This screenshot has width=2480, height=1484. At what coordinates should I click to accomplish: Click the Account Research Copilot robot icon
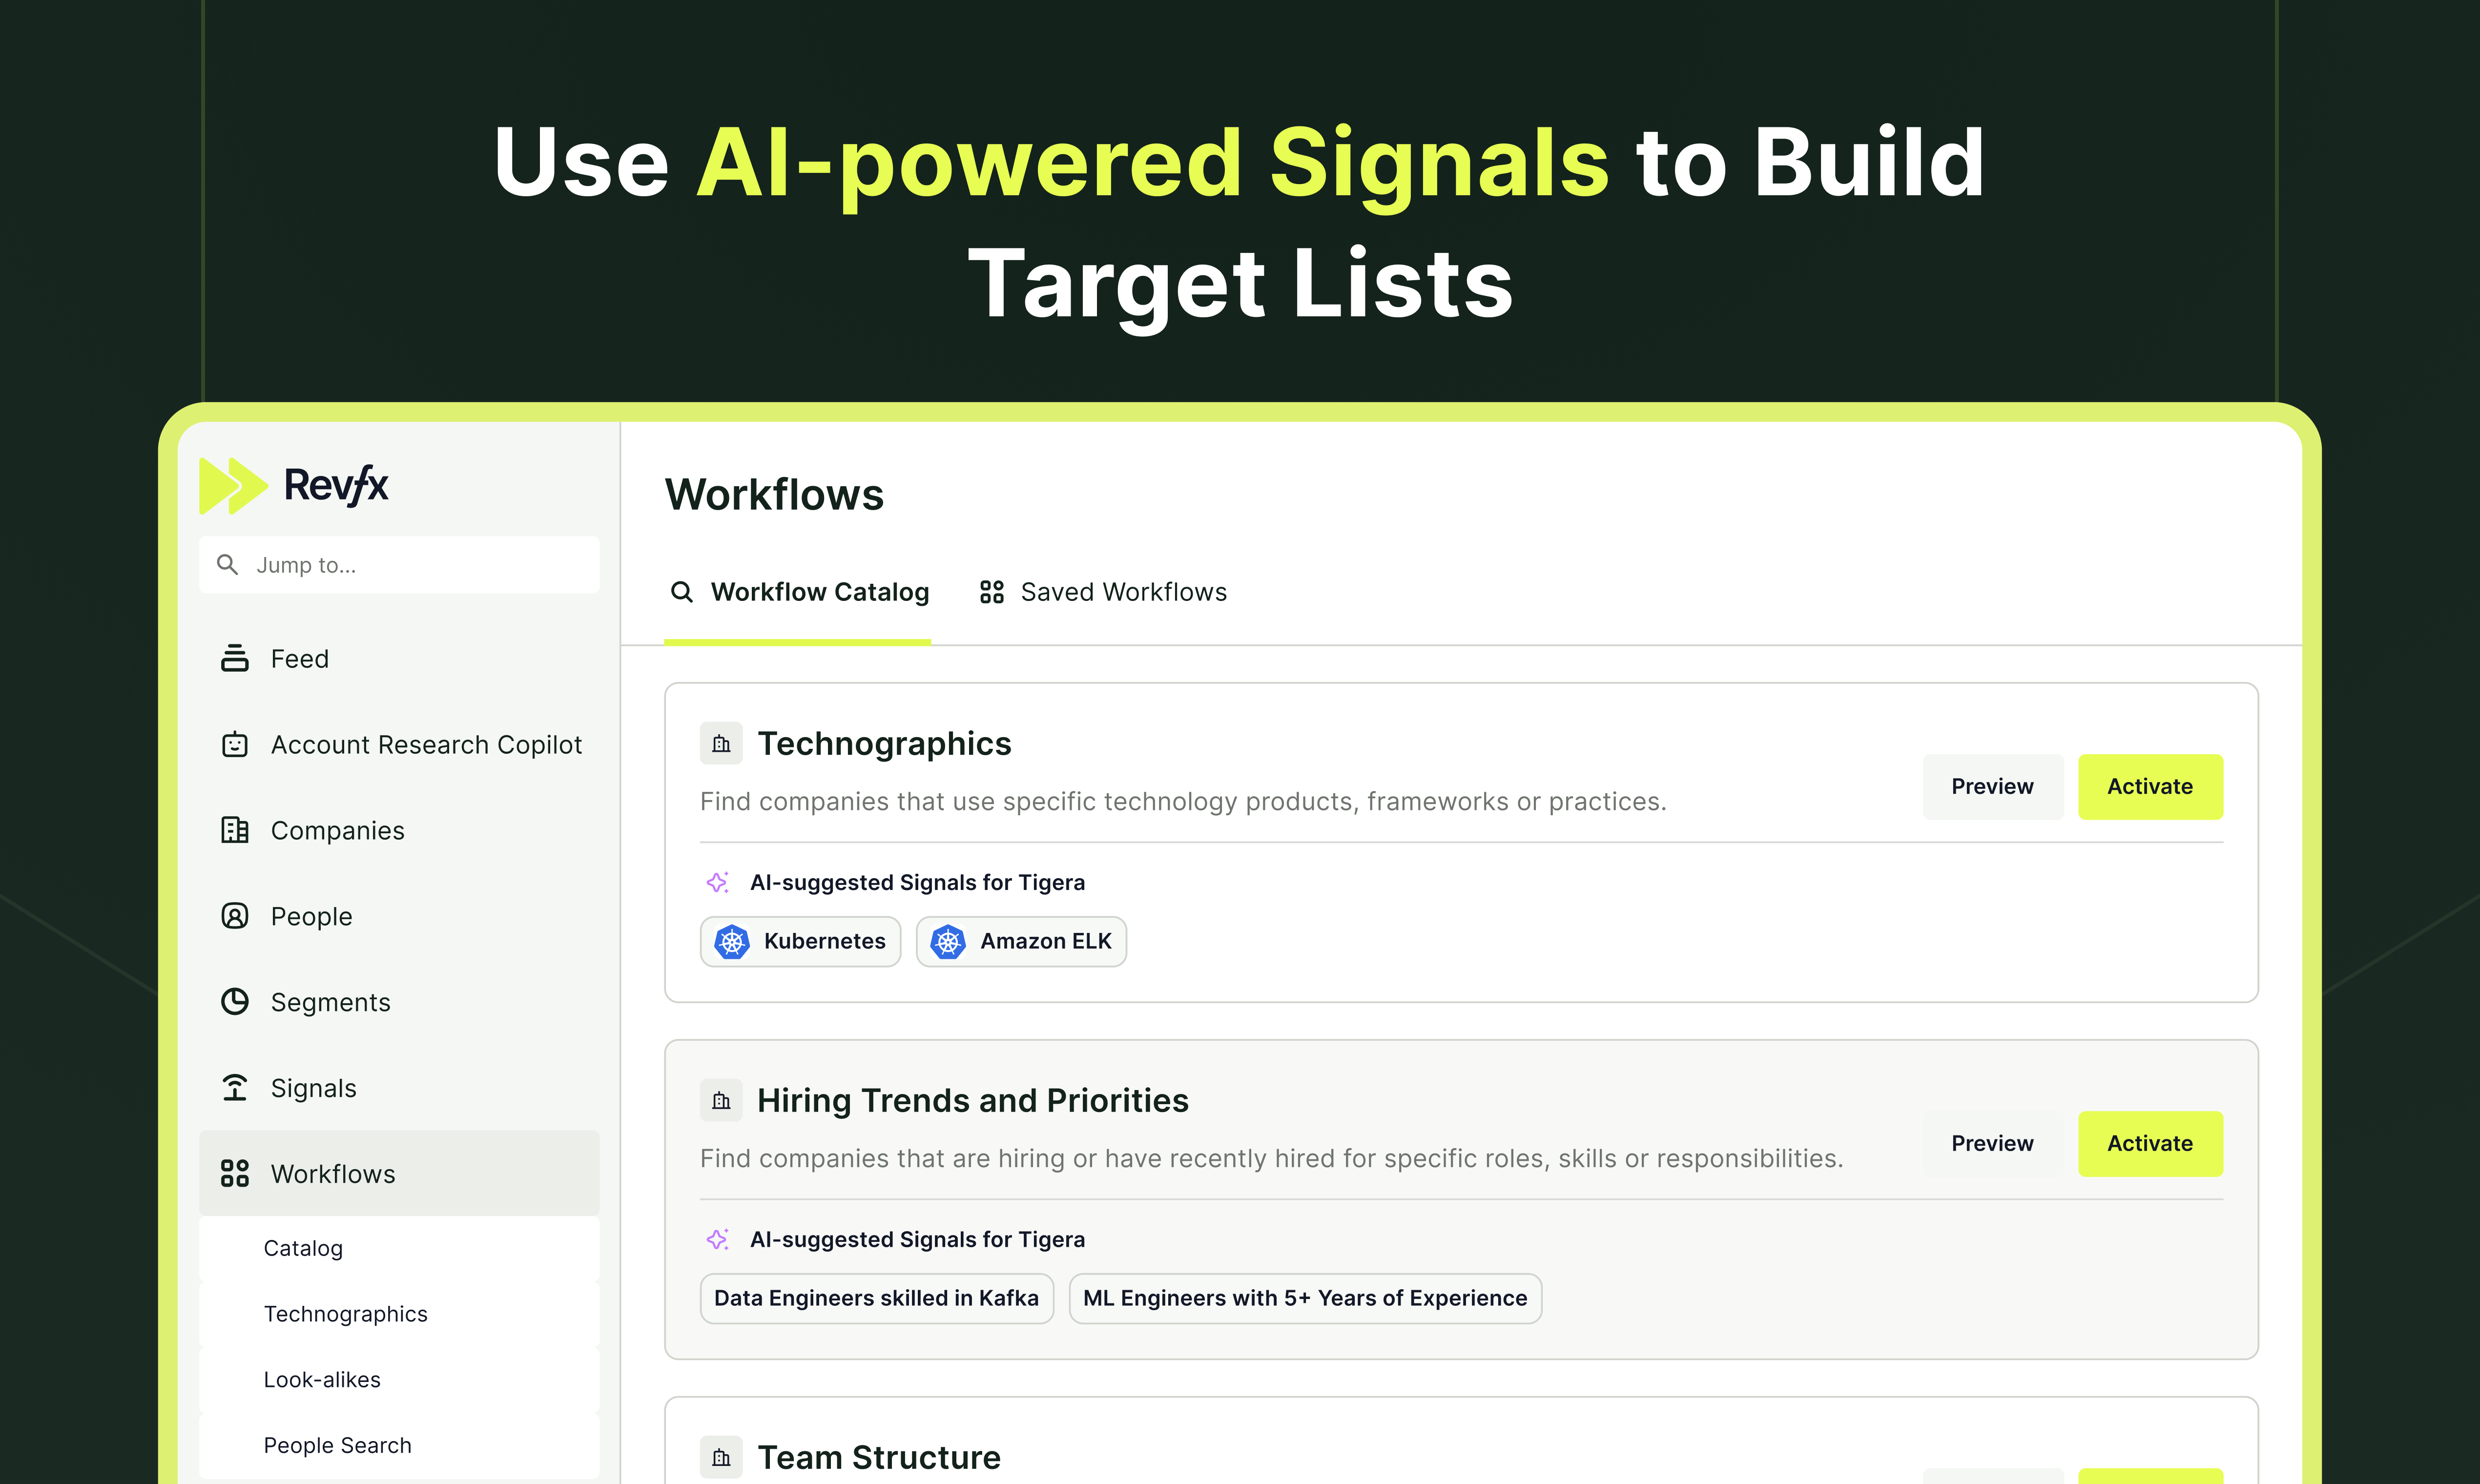(x=235, y=744)
